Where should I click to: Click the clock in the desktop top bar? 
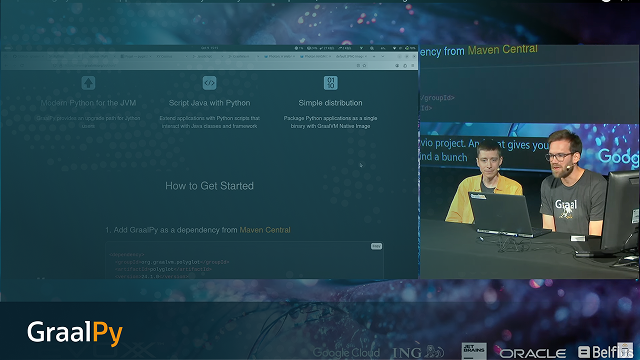pos(210,48)
